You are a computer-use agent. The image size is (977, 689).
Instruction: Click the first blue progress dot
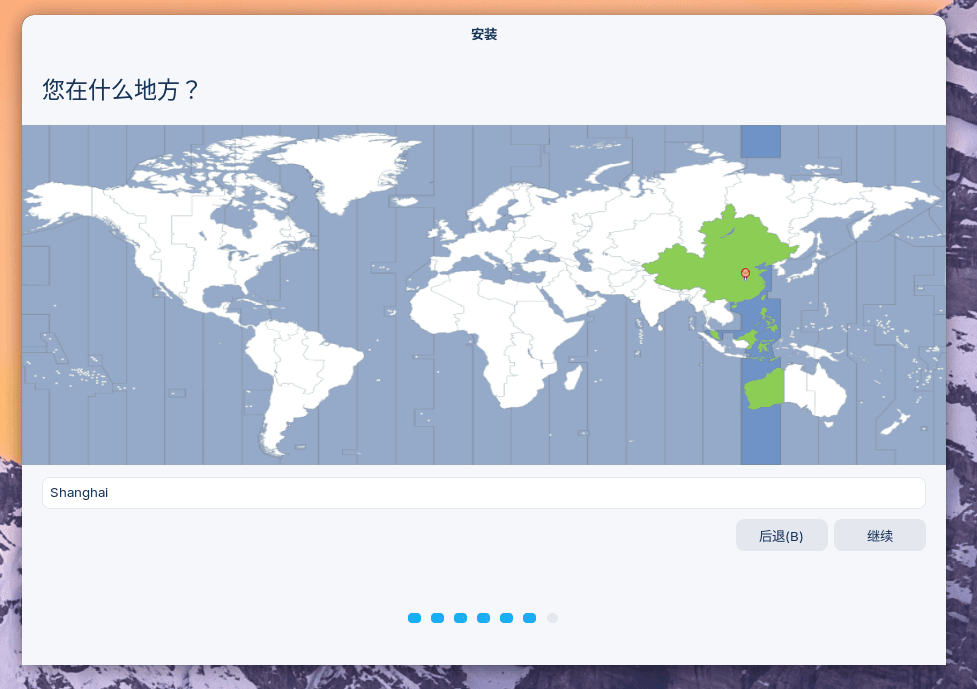[x=414, y=618]
